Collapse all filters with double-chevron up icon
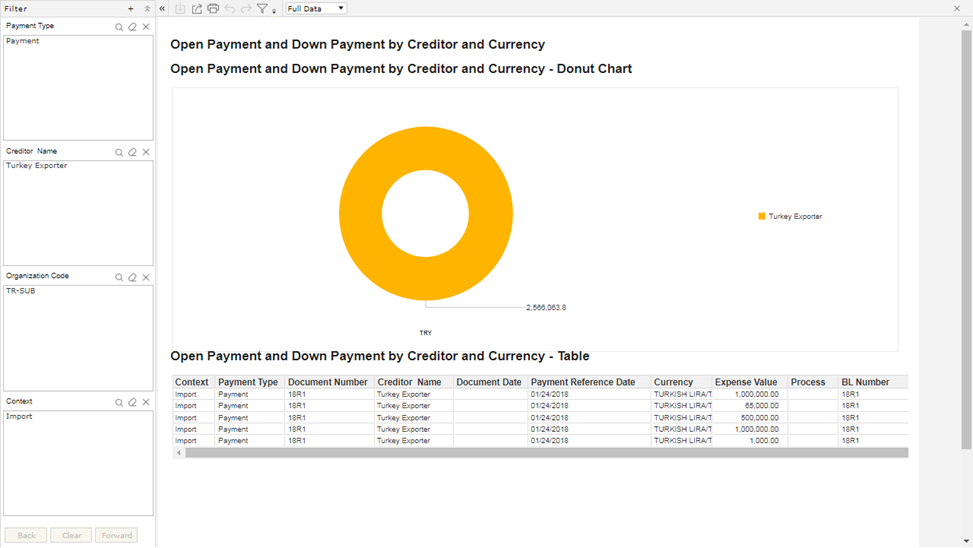Viewport: 973px width, 548px height. 147,9
